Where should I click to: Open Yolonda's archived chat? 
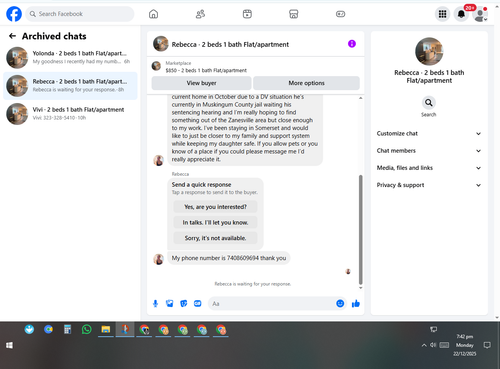tap(70, 57)
